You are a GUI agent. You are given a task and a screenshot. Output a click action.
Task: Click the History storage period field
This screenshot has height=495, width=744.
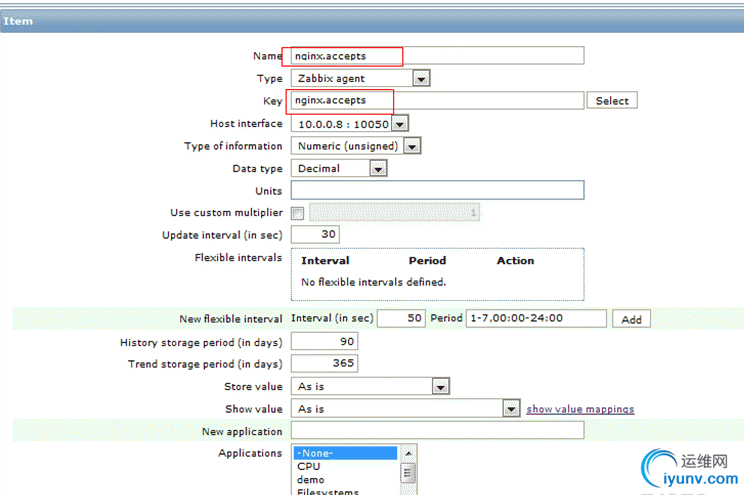tap(324, 341)
